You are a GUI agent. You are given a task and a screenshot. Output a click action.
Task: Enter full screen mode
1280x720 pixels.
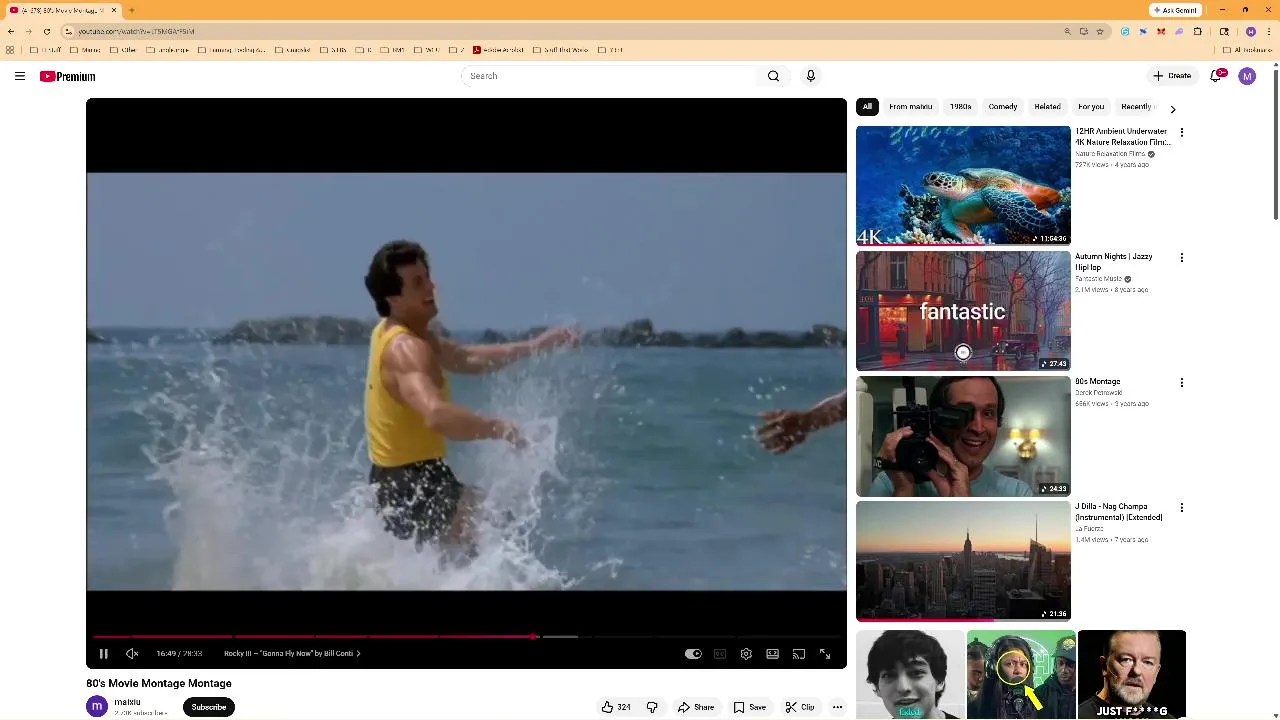pos(825,654)
